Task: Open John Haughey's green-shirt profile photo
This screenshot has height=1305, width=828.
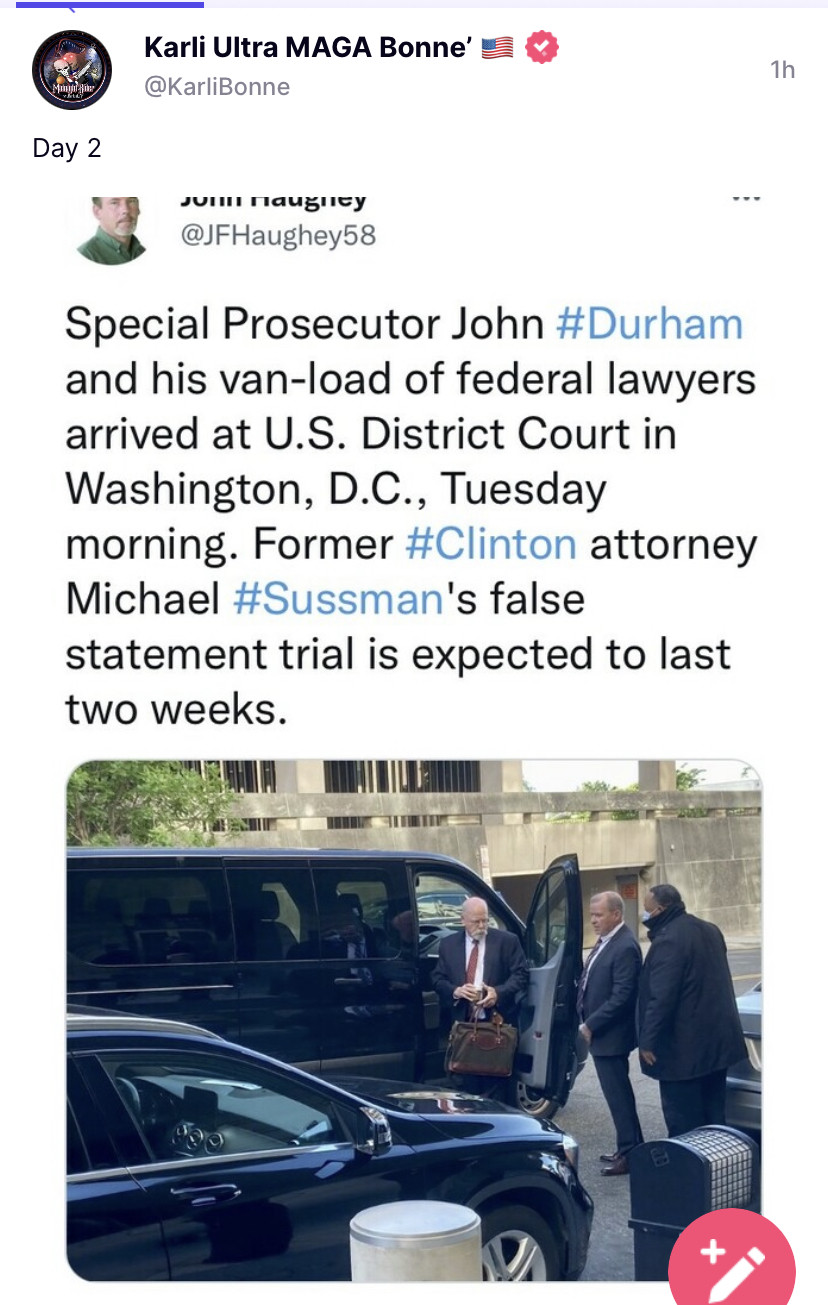Action: [111, 230]
